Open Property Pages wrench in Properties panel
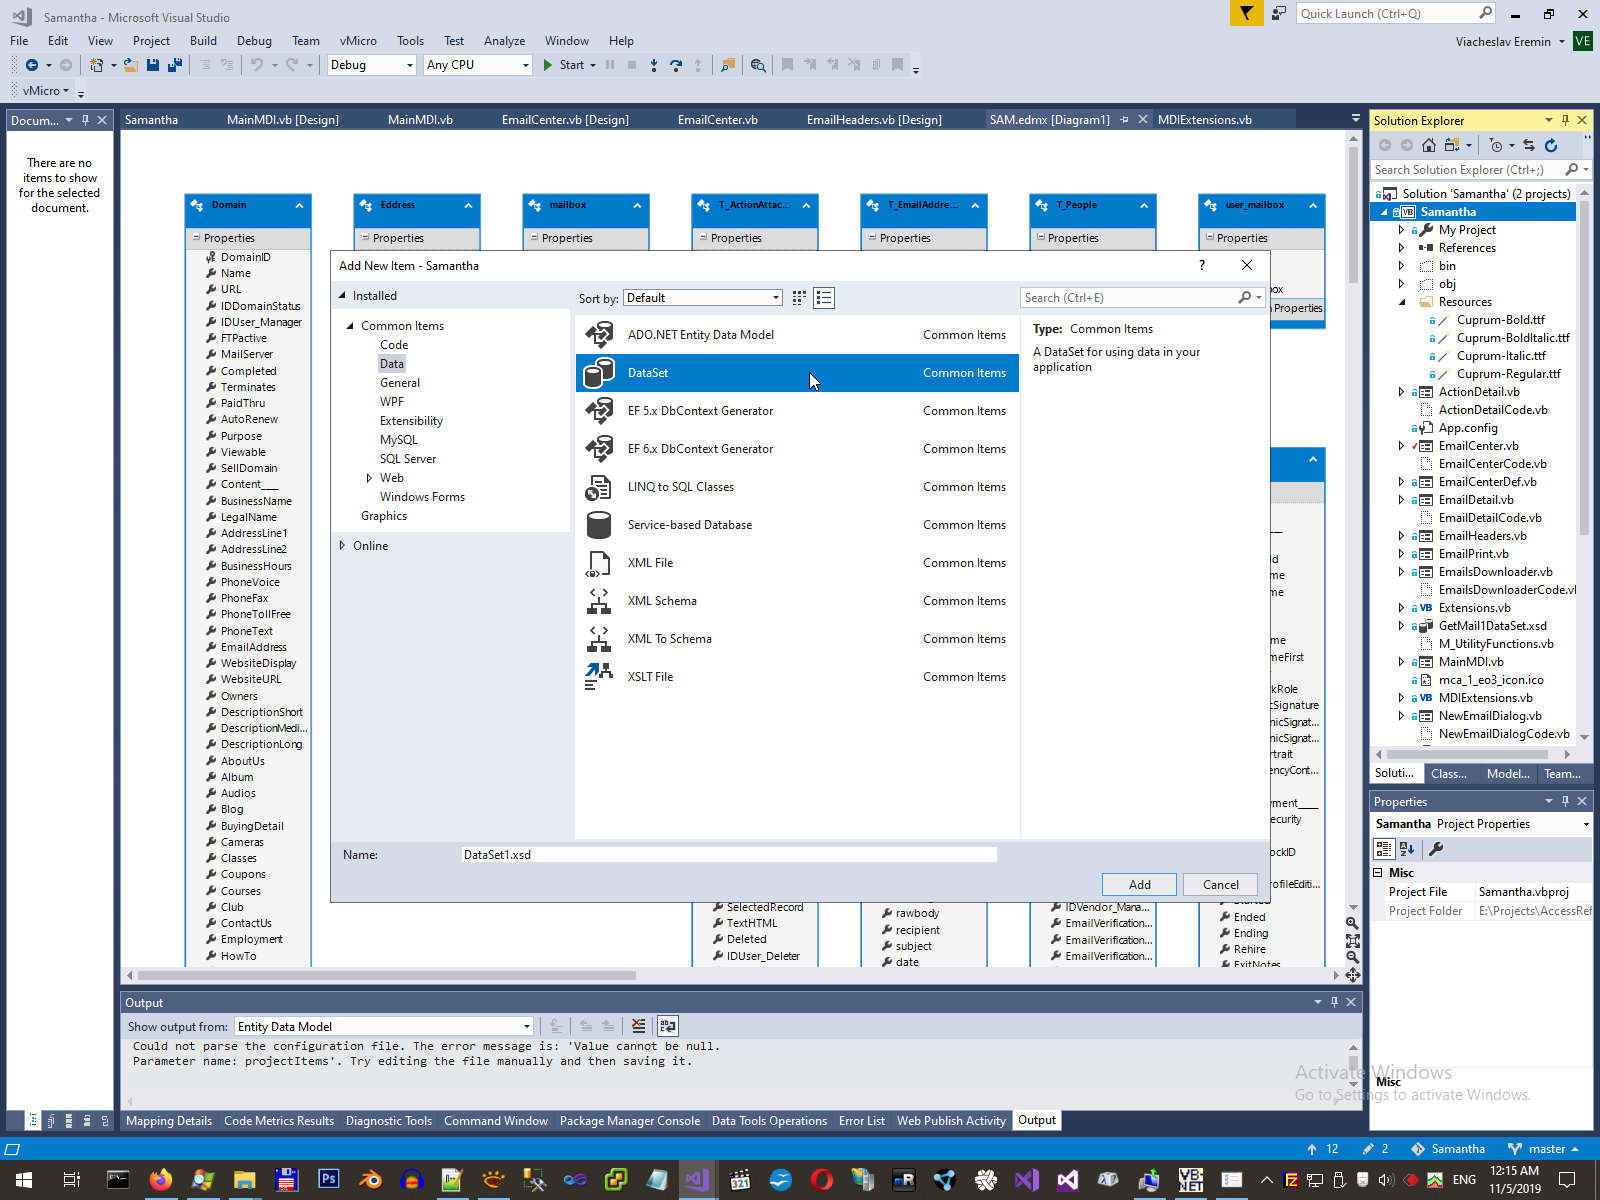1600x1200 pixels. [x=1436, y=849]
